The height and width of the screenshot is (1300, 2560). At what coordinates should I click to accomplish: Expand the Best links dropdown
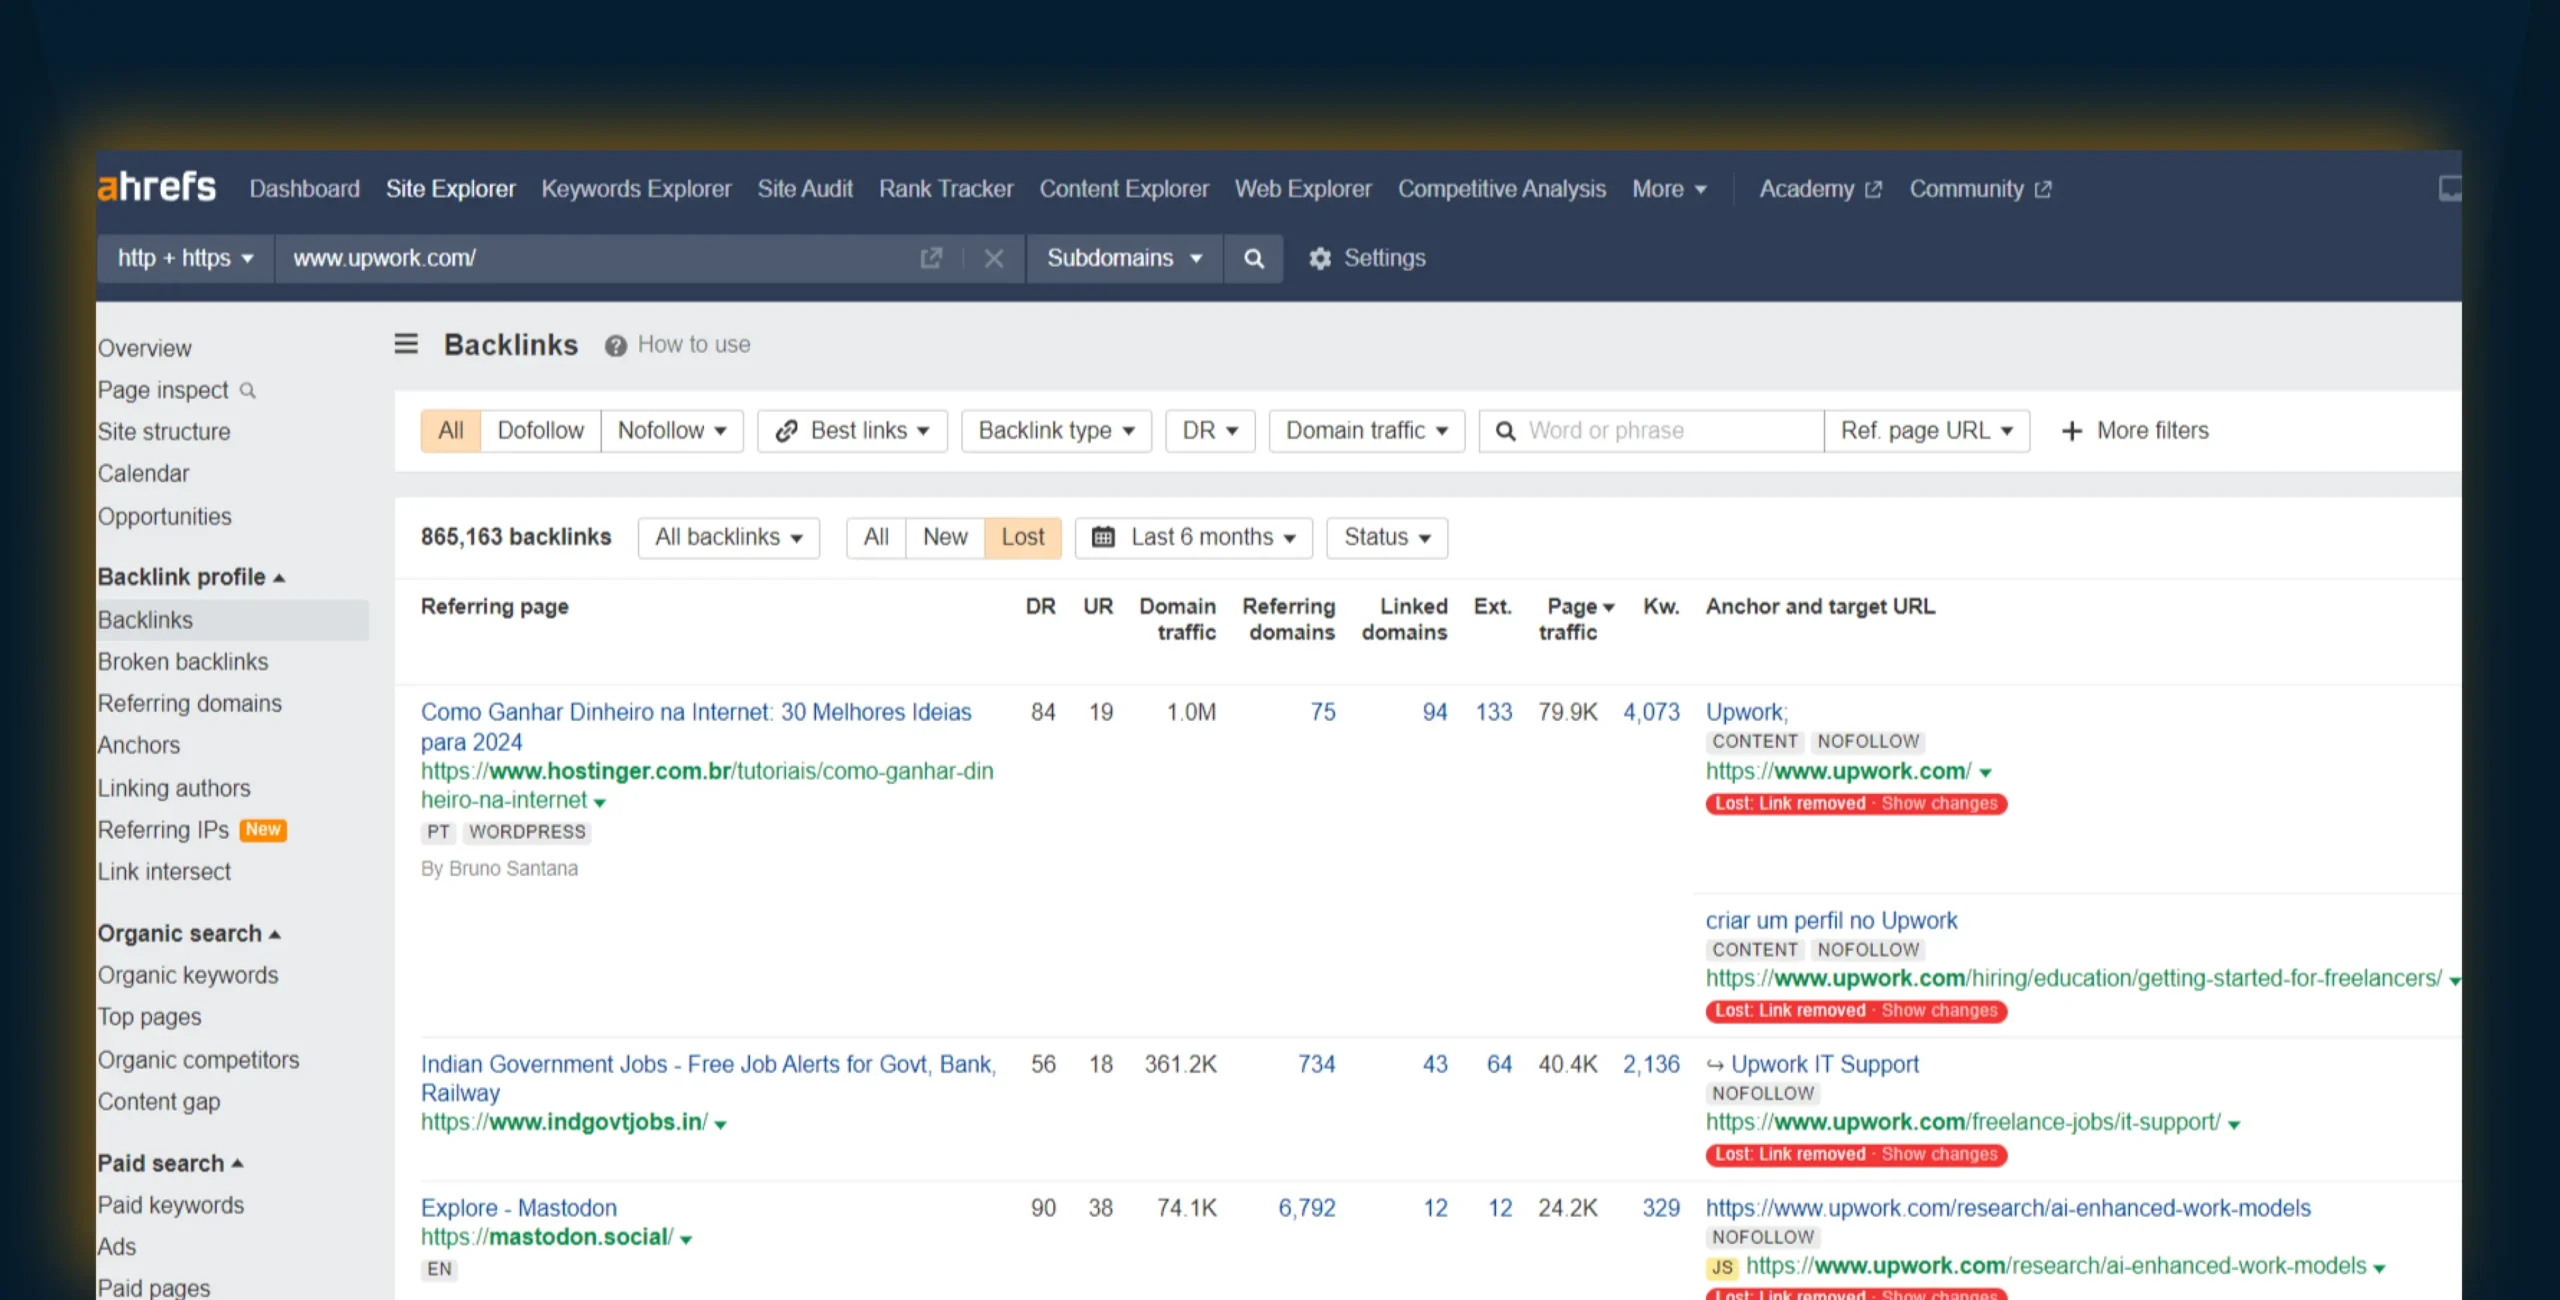853,431
